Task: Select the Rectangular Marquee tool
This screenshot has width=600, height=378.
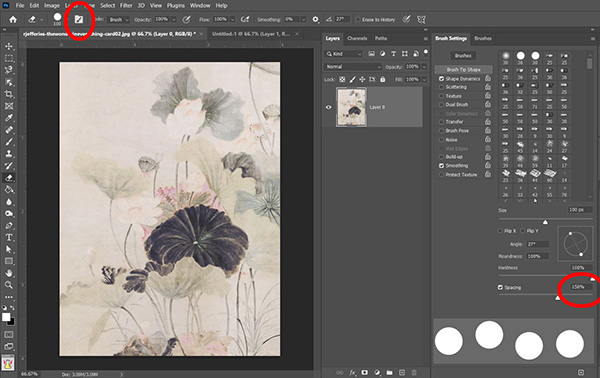Action: (9, 58)
